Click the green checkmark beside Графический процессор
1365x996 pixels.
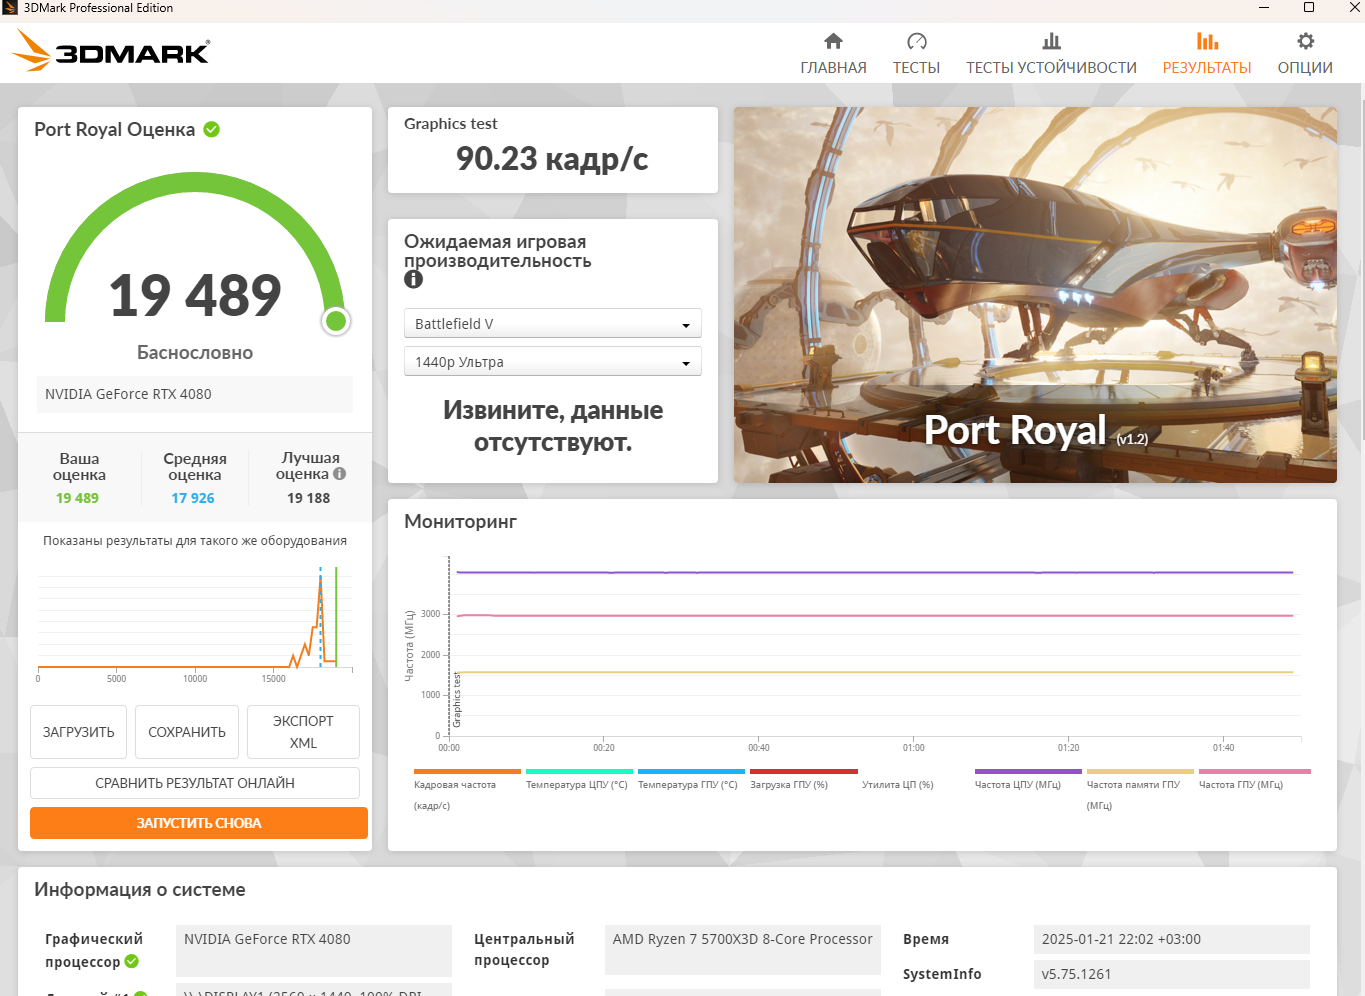131,961
